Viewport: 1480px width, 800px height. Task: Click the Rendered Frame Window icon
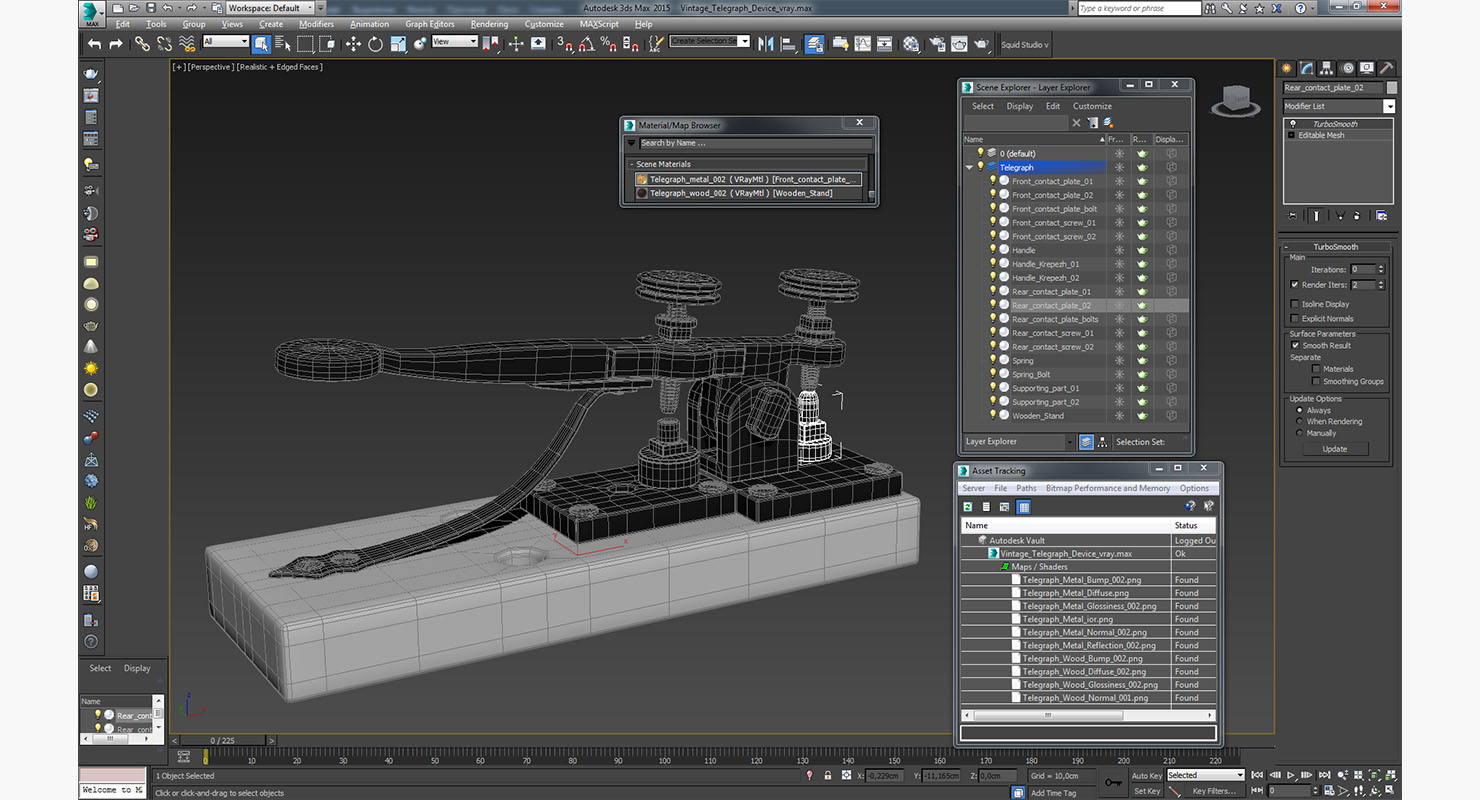point(959,43)
